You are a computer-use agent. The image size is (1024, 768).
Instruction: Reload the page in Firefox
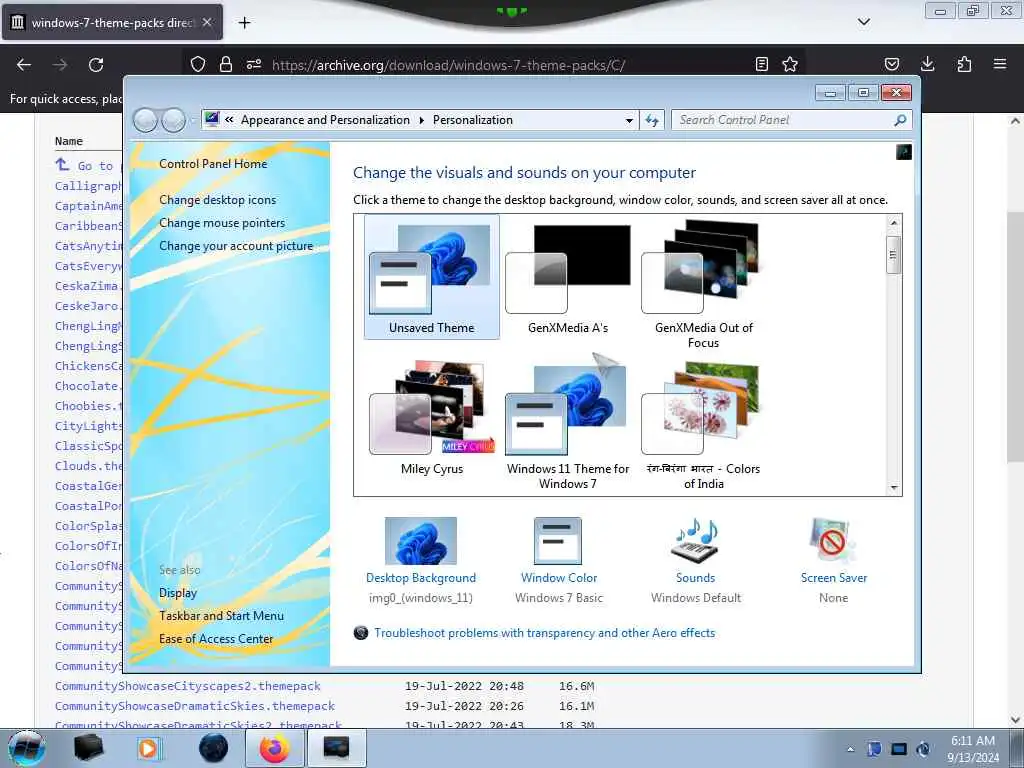click(96, 64)
